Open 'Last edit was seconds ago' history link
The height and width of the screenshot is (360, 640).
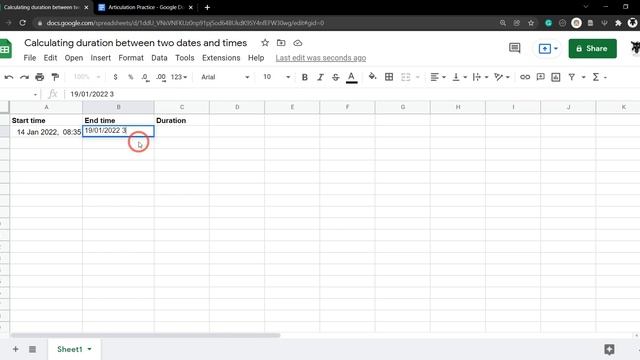click(x=321, y=58)
